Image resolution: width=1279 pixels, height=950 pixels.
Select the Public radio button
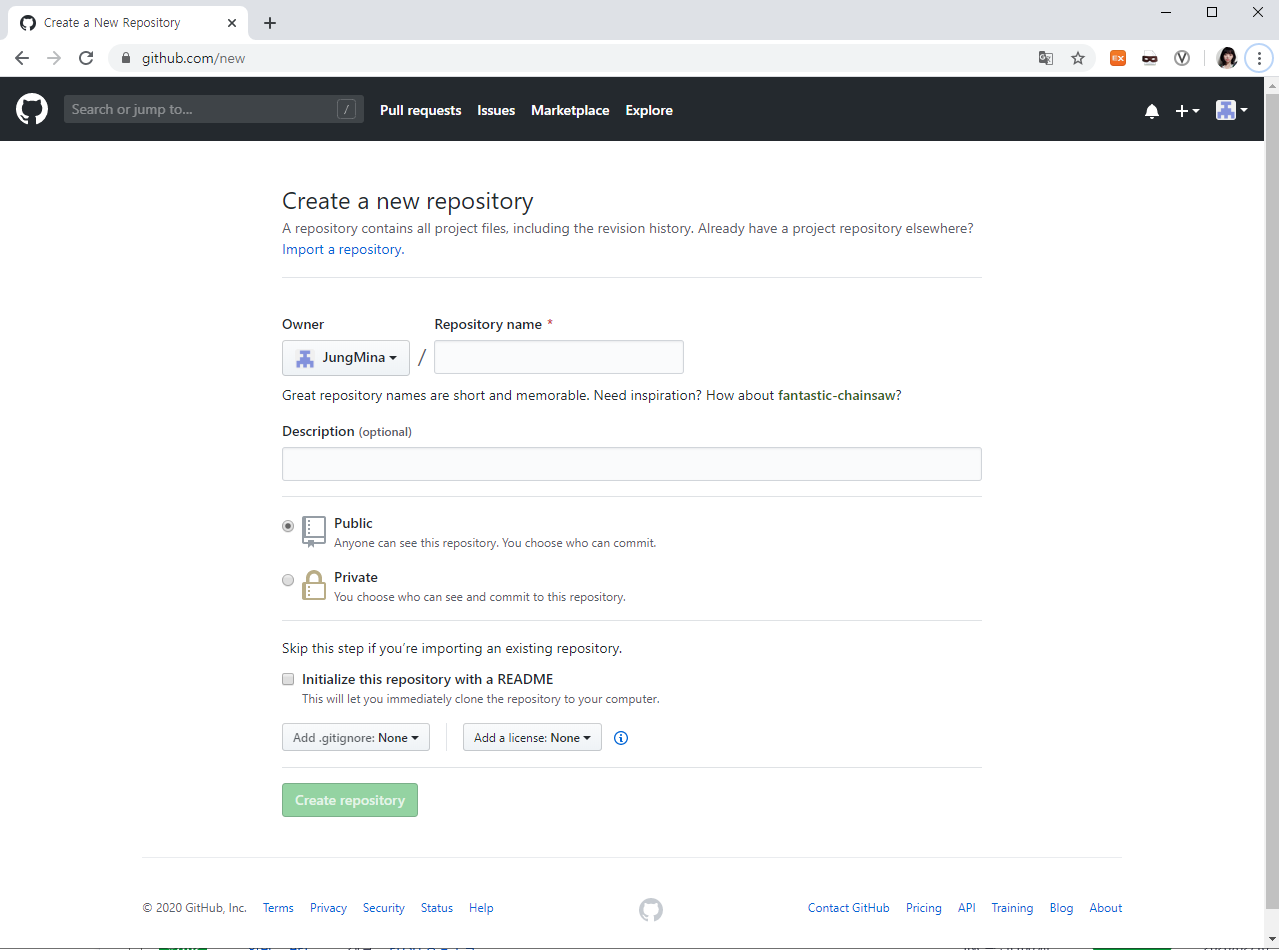point(288,526)
